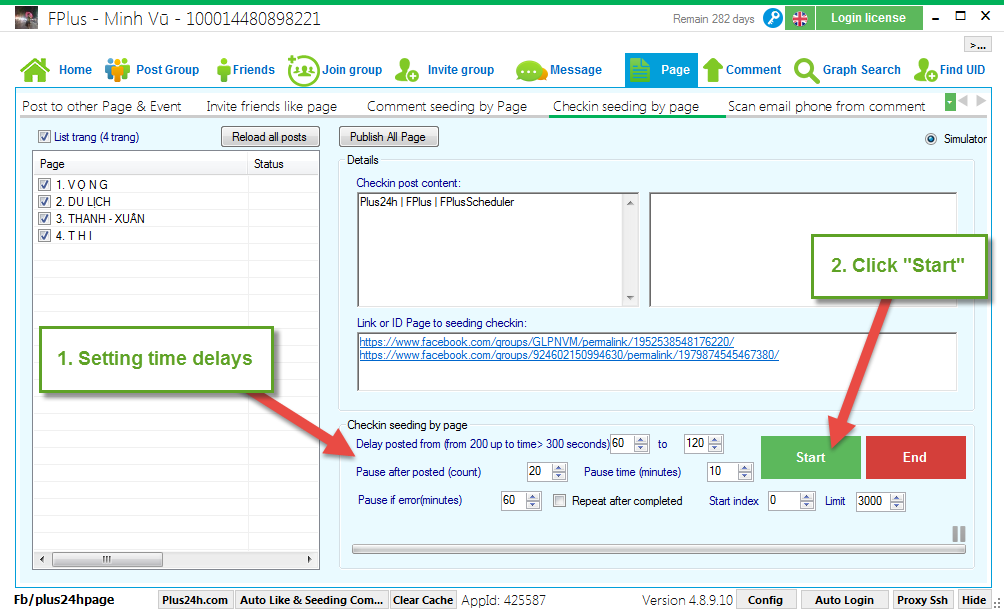Click the Login license button
Viewport: 1004px width, 612px height.
869,18
